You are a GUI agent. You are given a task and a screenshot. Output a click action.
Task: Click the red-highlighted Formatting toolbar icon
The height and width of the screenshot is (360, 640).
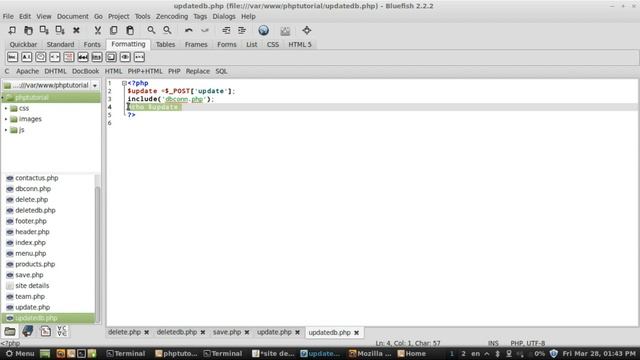[69, 57]
